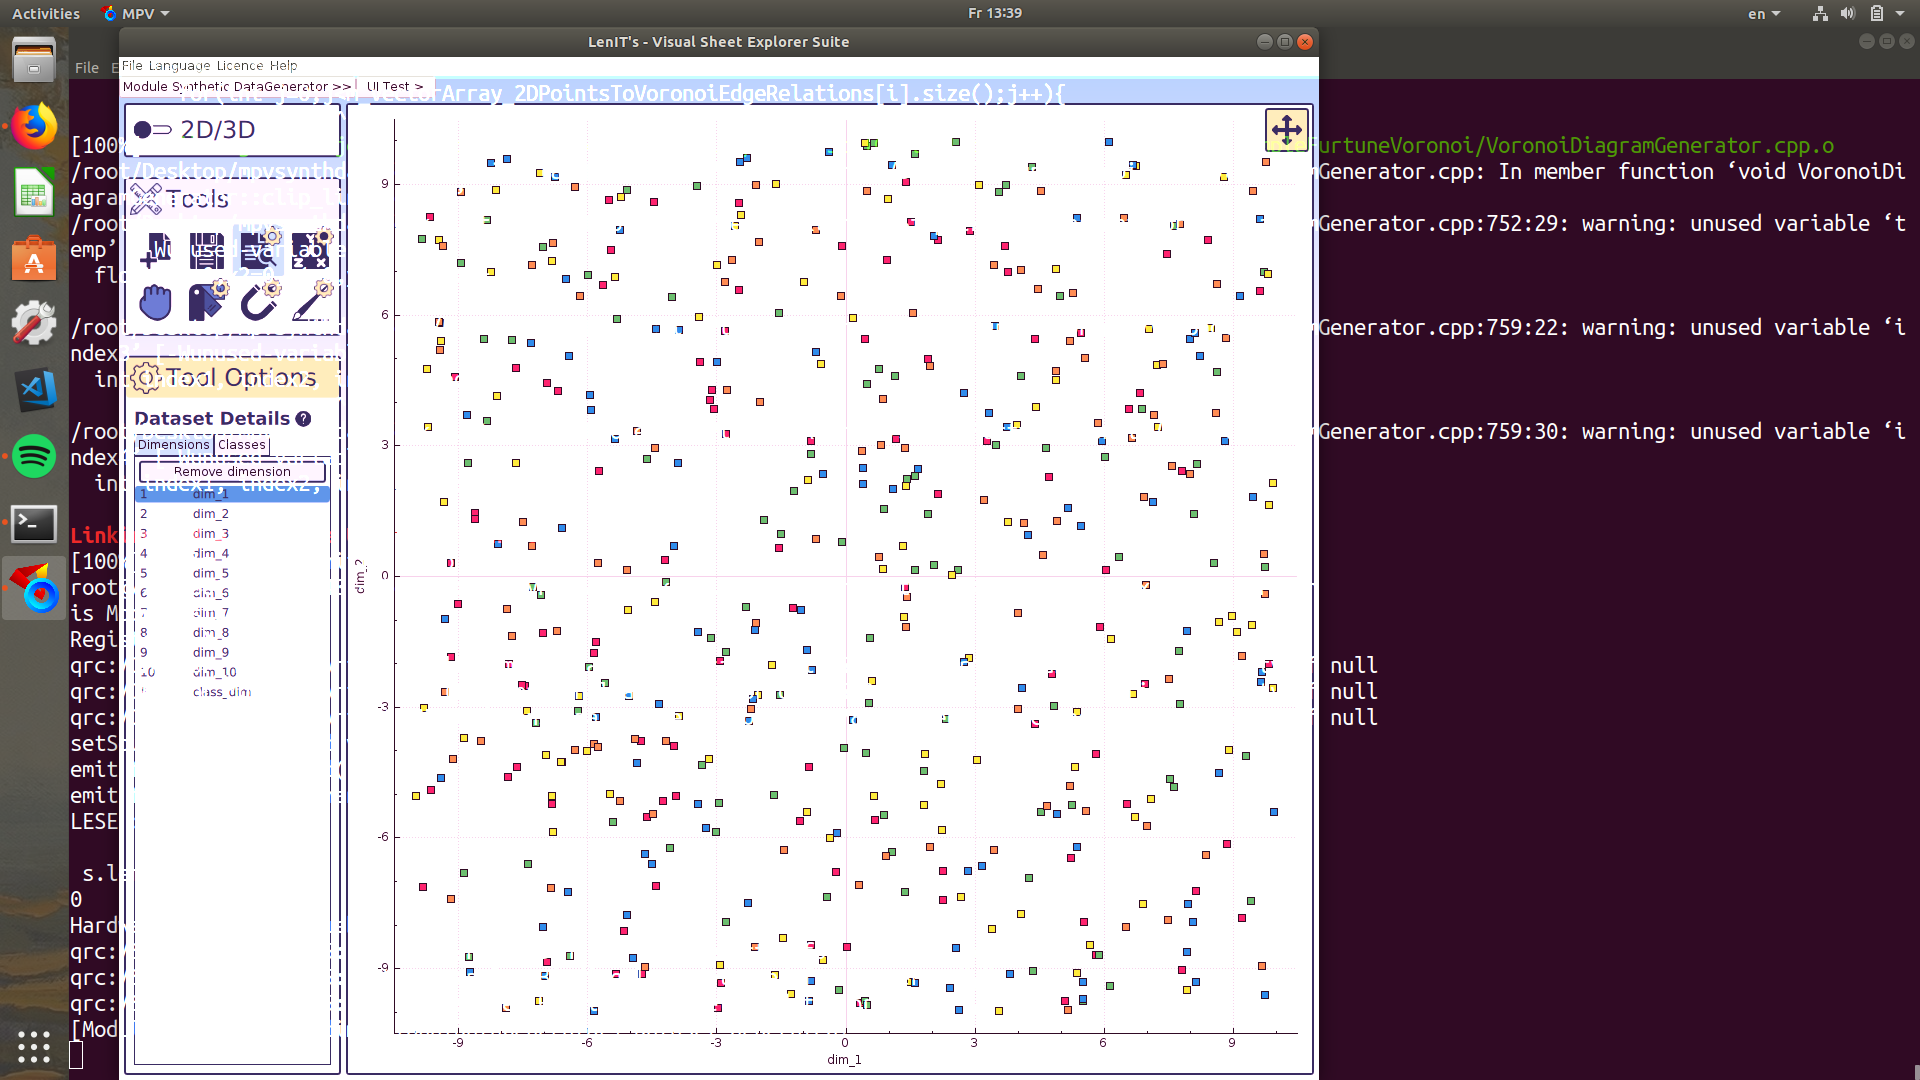Select the brush drawing tool
Image resolution: width=1920 pixels, height=1080 pixels.
point(311,302)
